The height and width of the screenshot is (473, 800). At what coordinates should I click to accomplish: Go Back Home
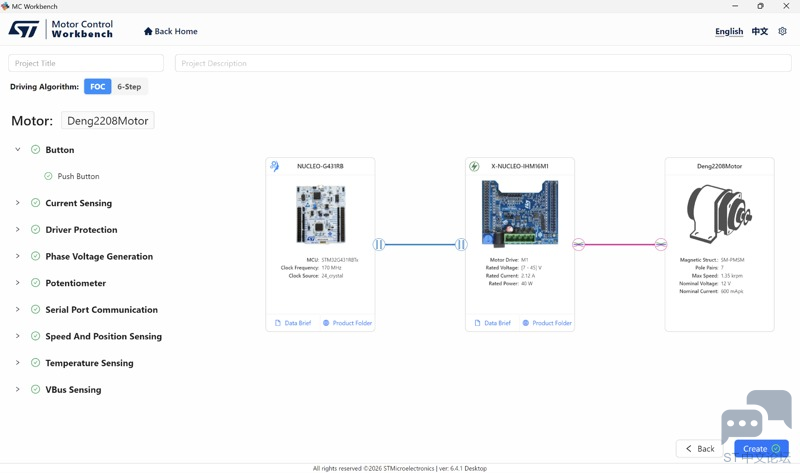171,31
